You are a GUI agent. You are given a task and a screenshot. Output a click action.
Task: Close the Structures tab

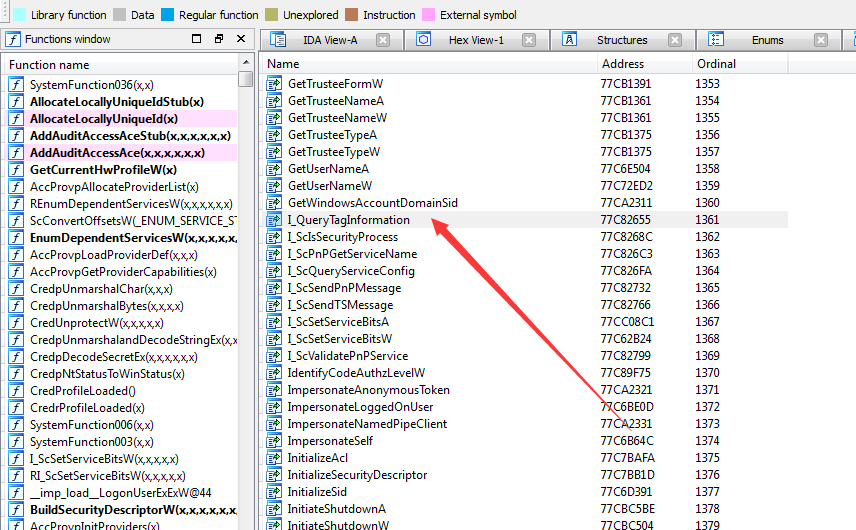pos(675,40)
